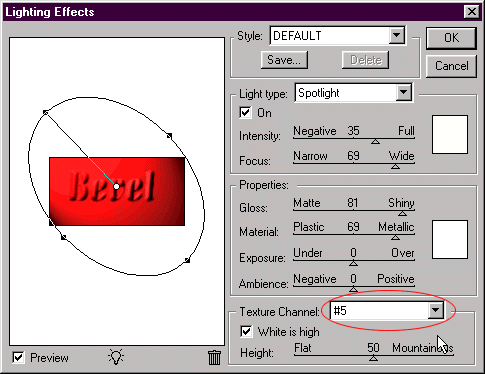Click the white center point of spotlight
The width and height of the screenshot is (485, 374).
tap(116, 187)
